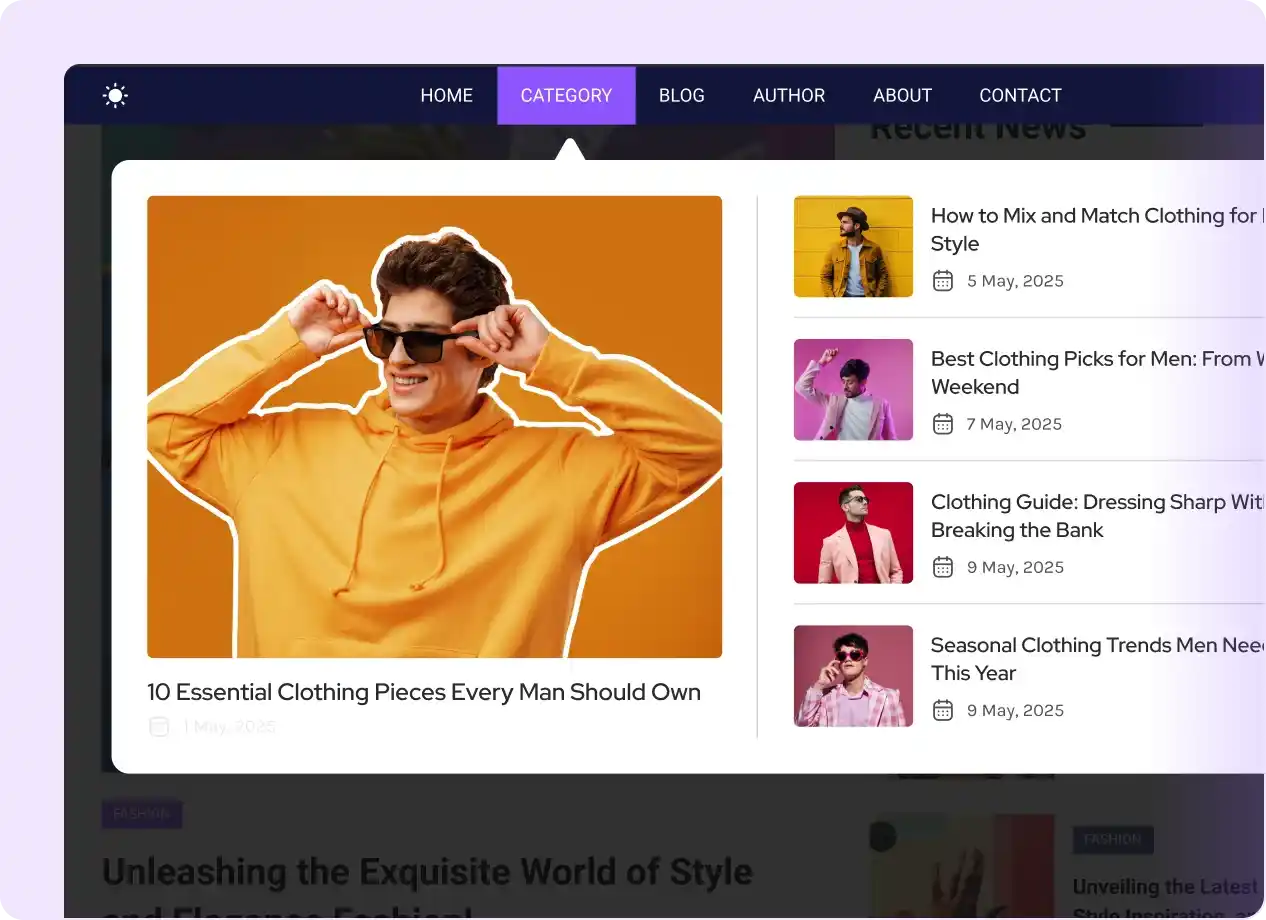This screenshot has width=1266, height=920.
Task: Open "10 Essential Clothing Pieces Every Man Should Own"
Action: point(424,692)
